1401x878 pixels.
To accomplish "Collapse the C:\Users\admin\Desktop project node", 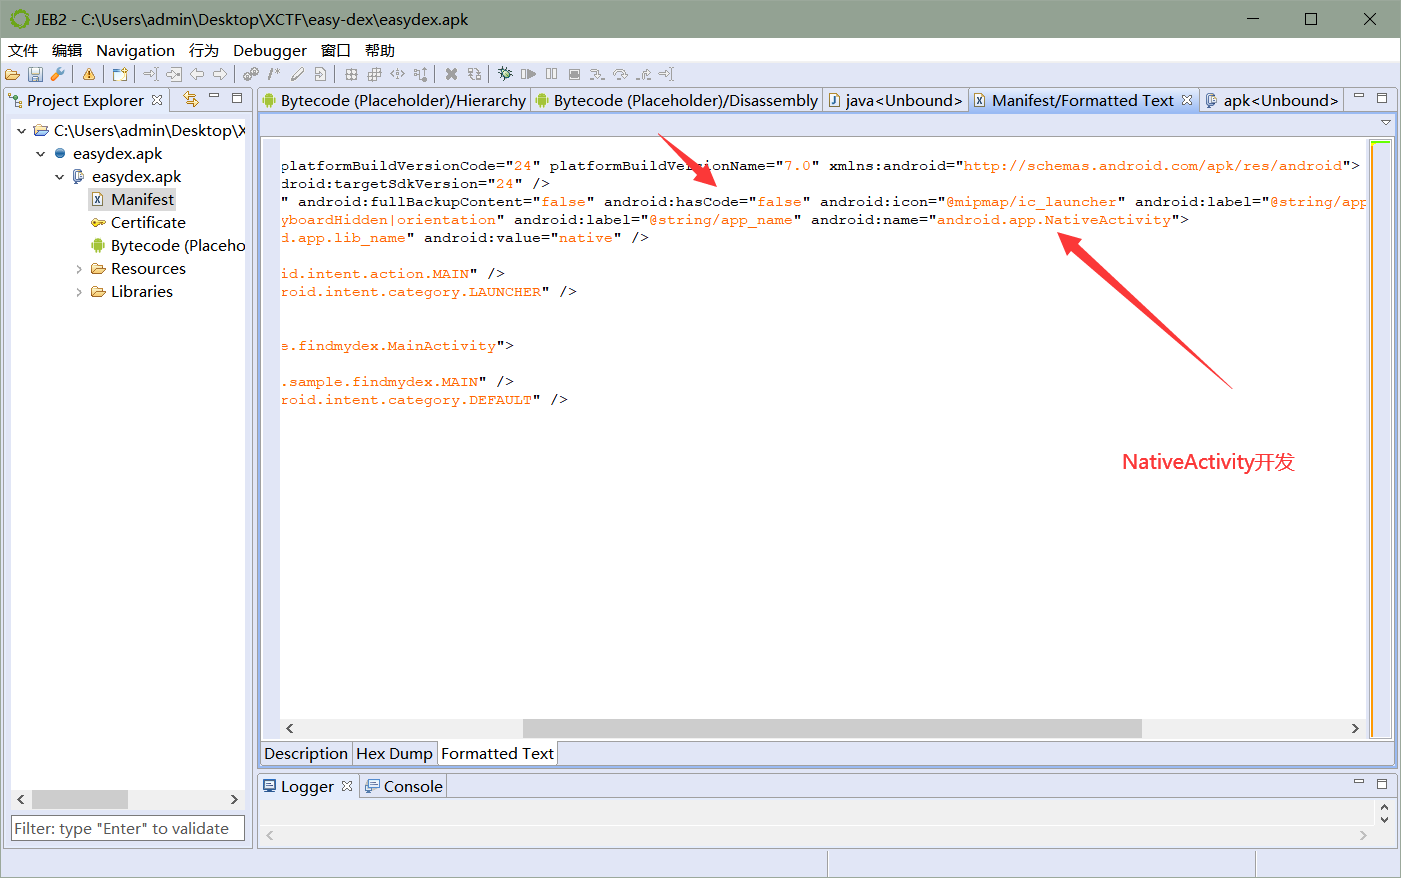I will coord(21,131).
